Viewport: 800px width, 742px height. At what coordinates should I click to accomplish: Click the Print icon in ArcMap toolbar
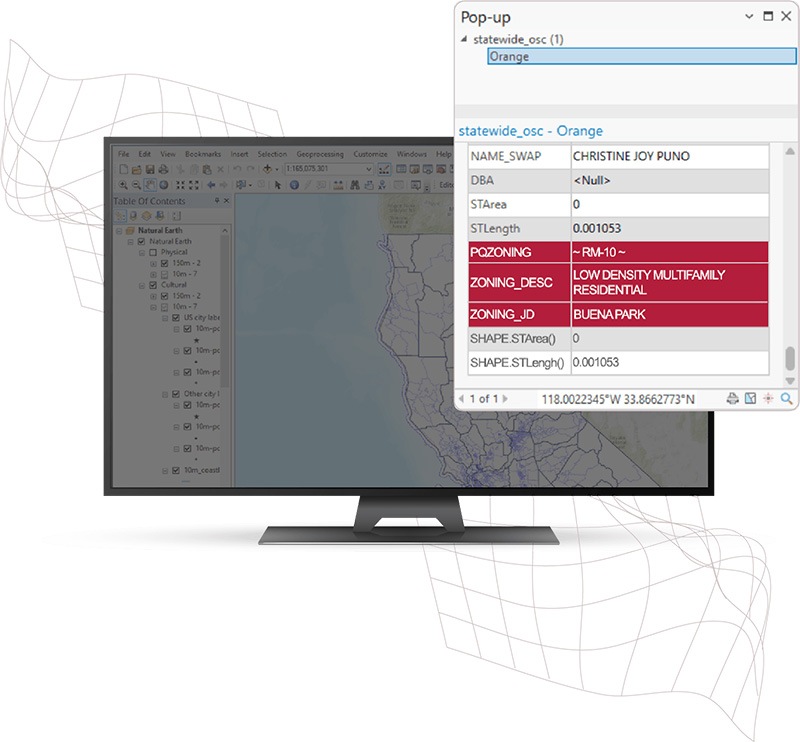(x=163, y=169)
